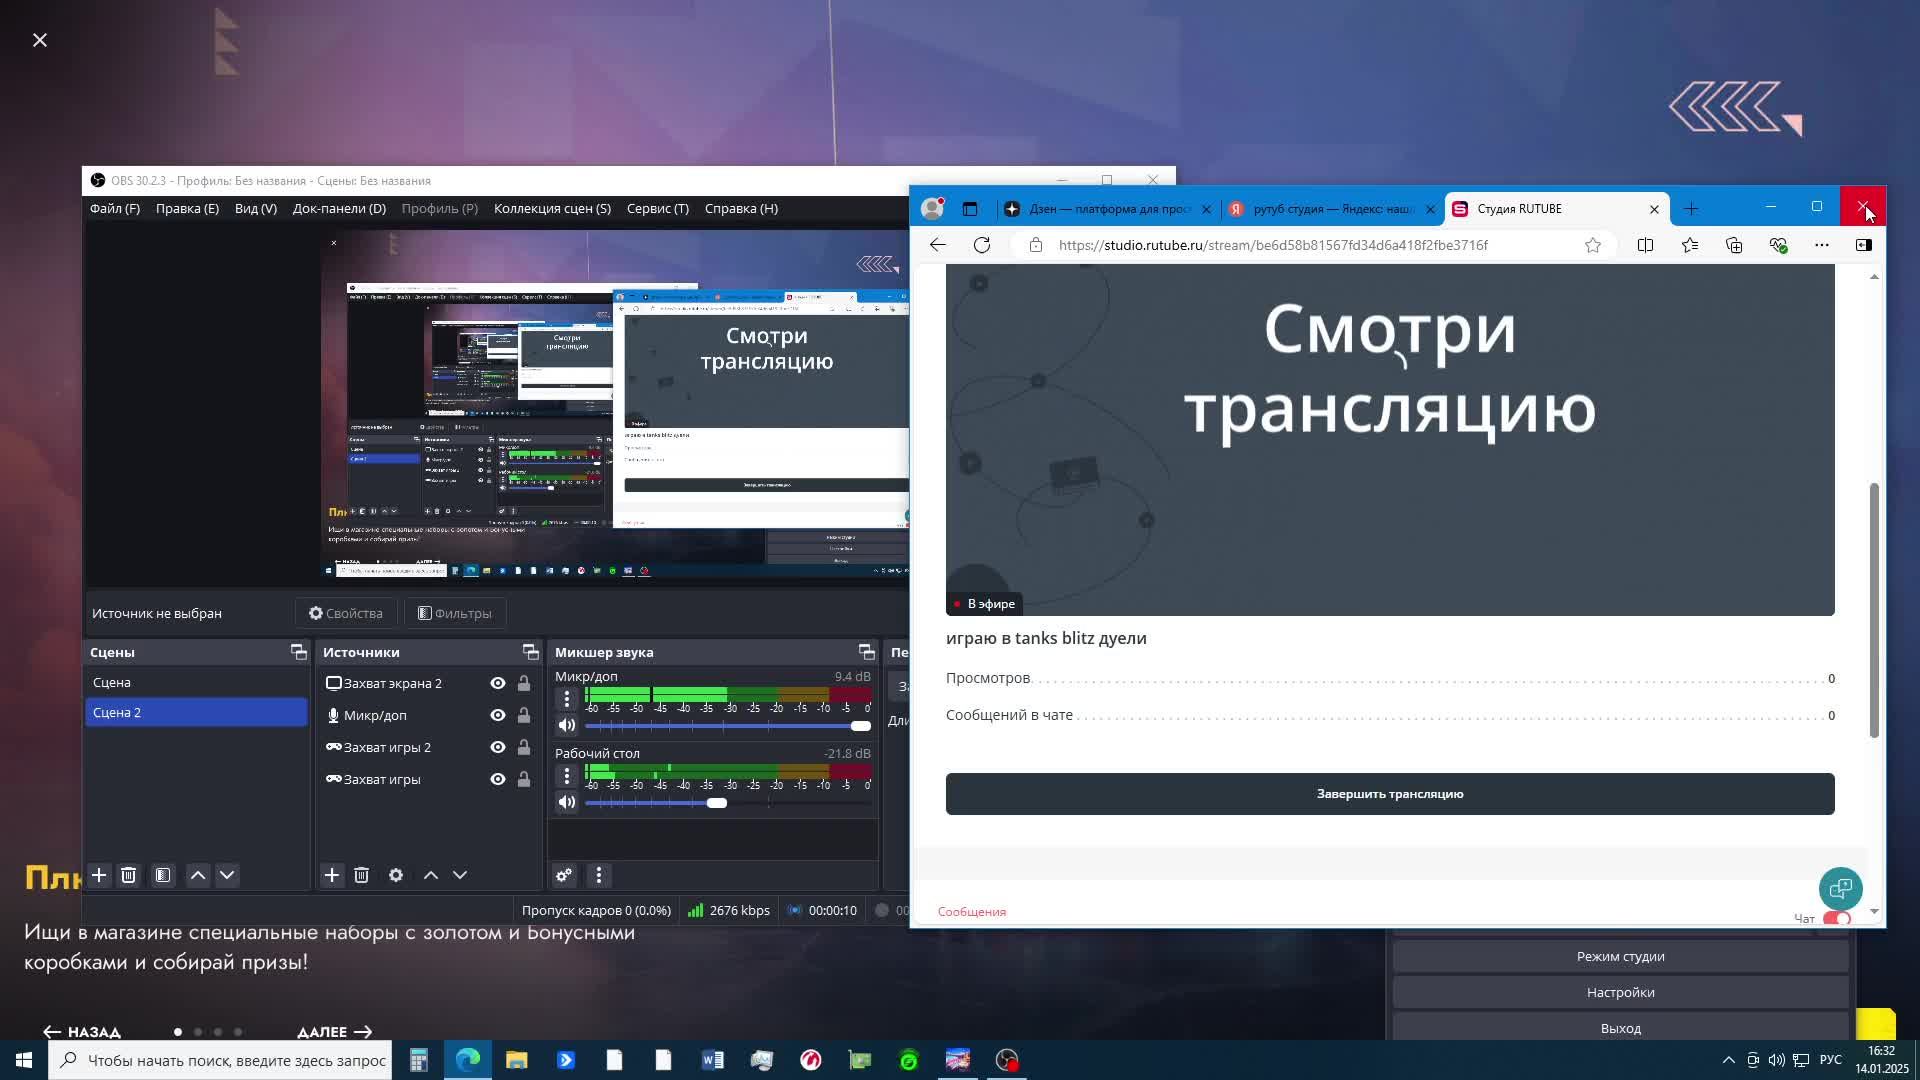Undock the Сцены panel
This screenshot has width=1920, height=1080.
298,652
